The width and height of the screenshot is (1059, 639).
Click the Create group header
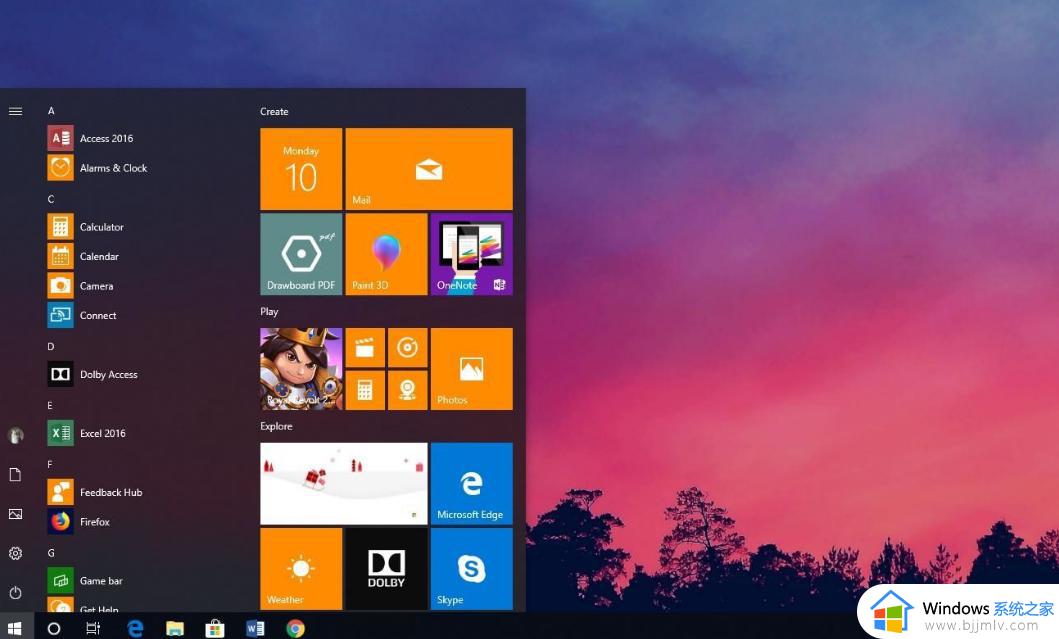click(274, 111)
